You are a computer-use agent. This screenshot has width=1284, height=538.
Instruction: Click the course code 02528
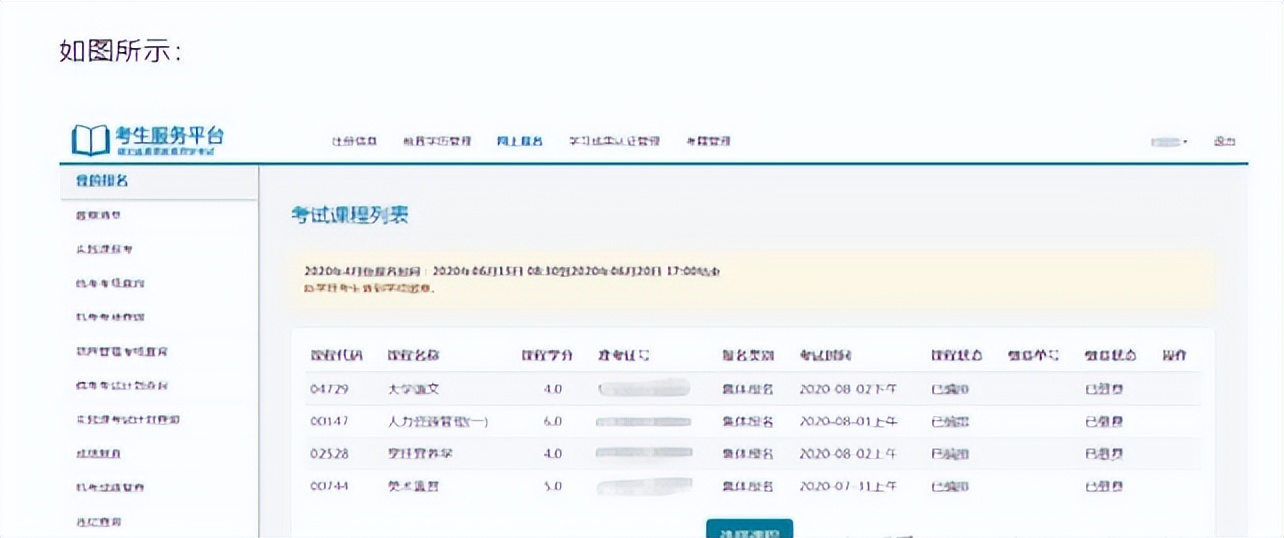[329, 454]
